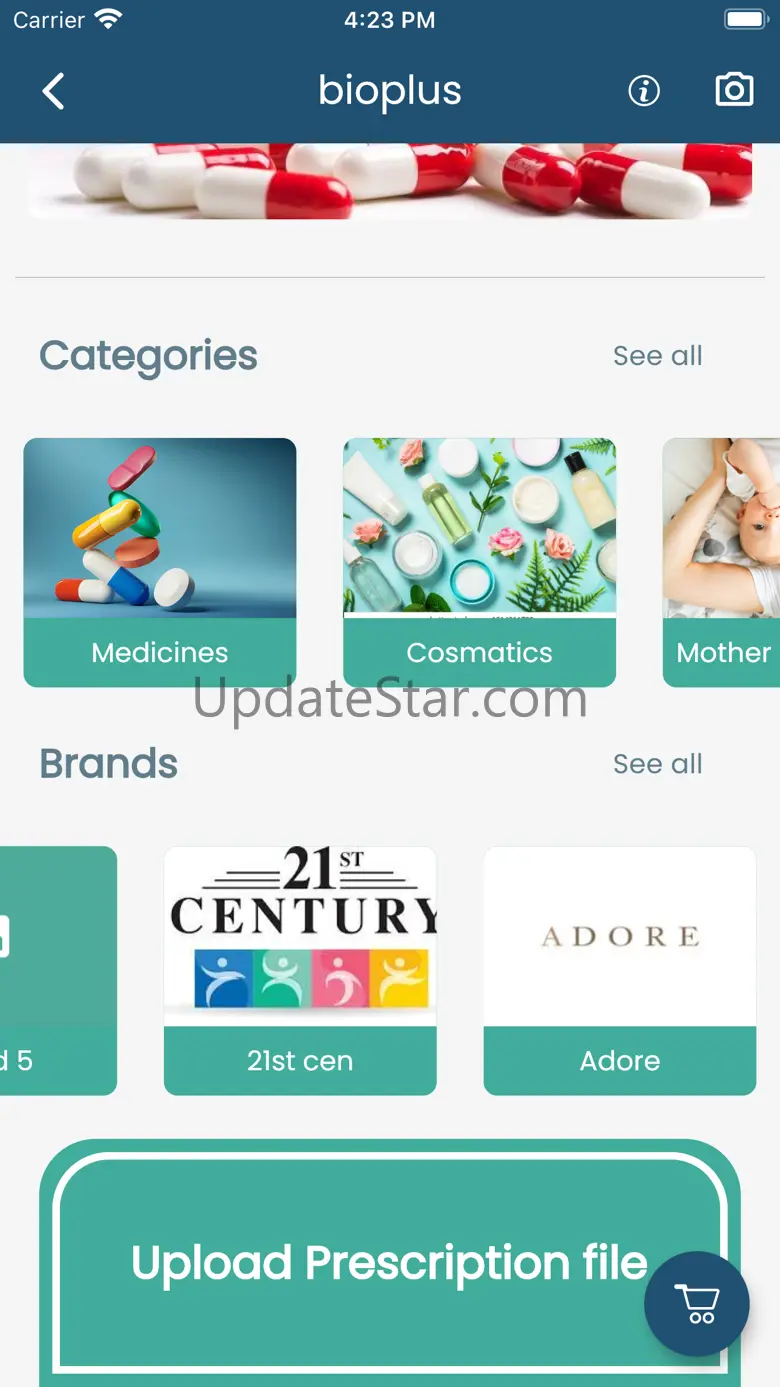Open the info circle icon
Image resolution: width=780 pixels, height=1387 pixels.
(x=644, y=91)
